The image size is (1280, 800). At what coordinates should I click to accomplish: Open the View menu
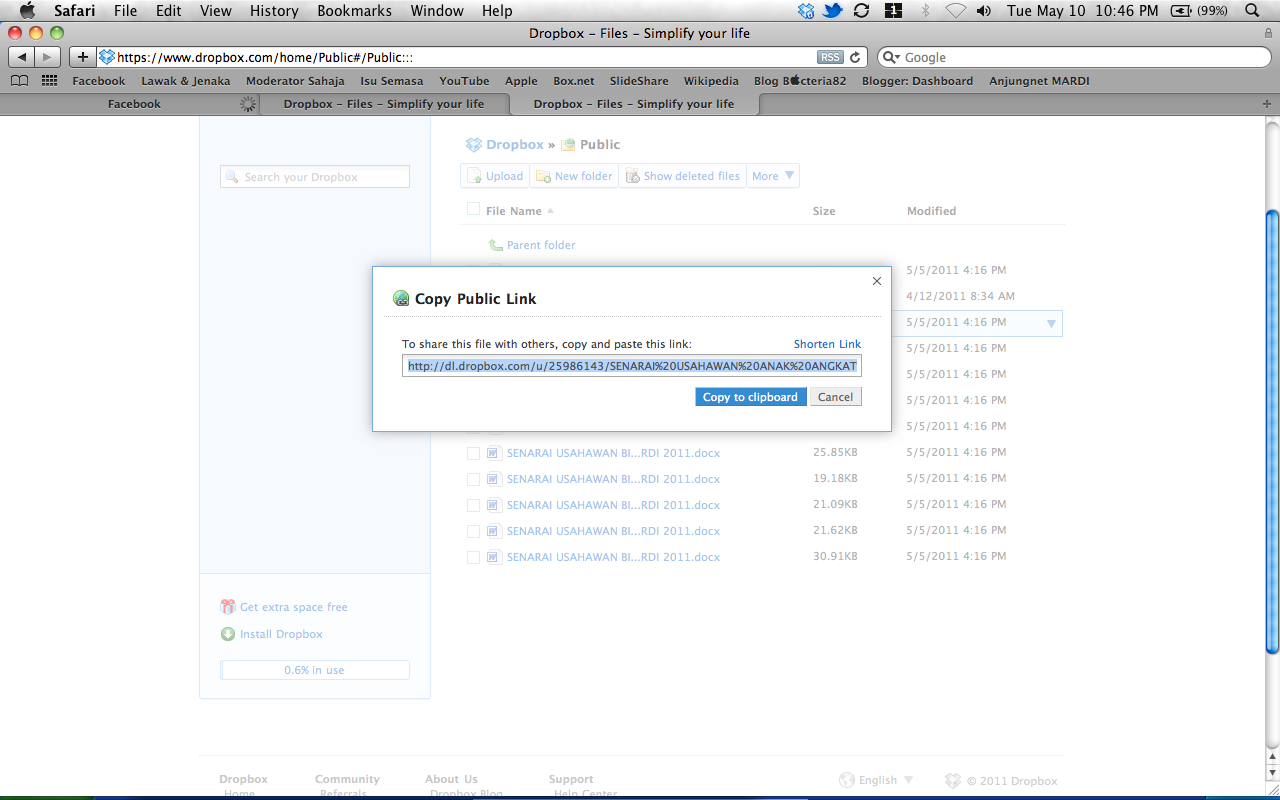216,11
